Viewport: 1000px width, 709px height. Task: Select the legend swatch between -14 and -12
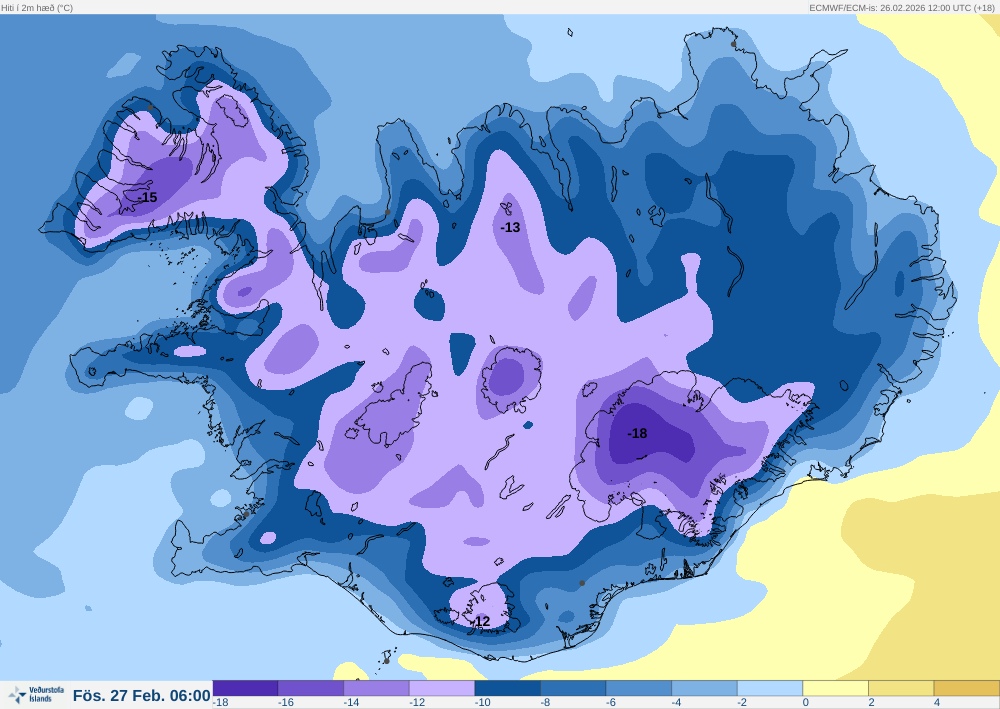[x=377, y=688]
